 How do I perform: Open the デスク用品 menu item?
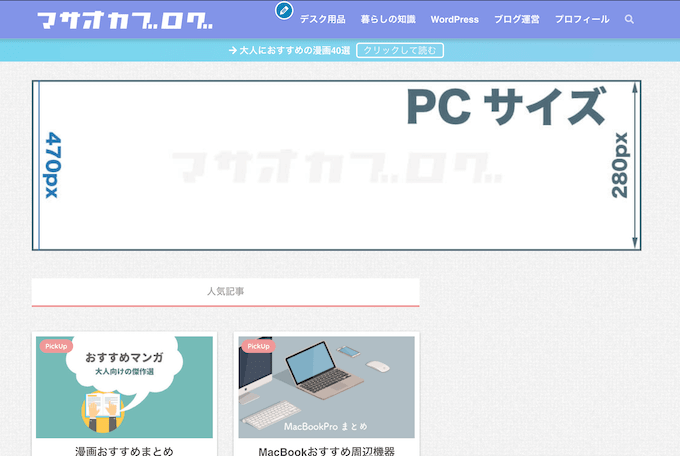323,20
